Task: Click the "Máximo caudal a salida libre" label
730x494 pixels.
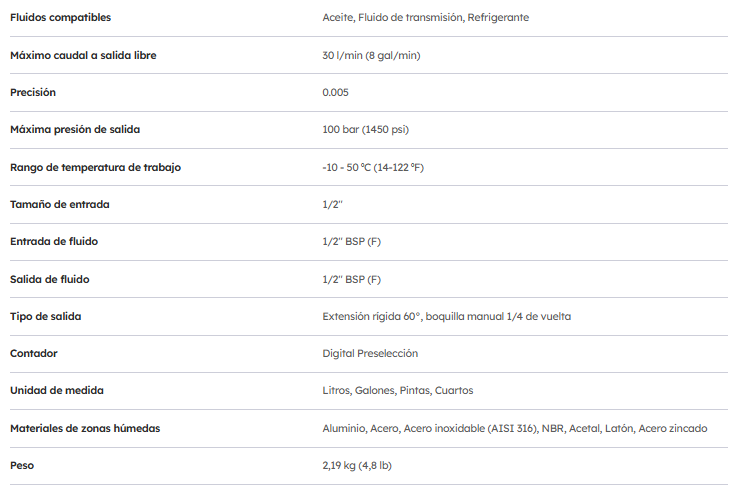Action: (83, 55)
